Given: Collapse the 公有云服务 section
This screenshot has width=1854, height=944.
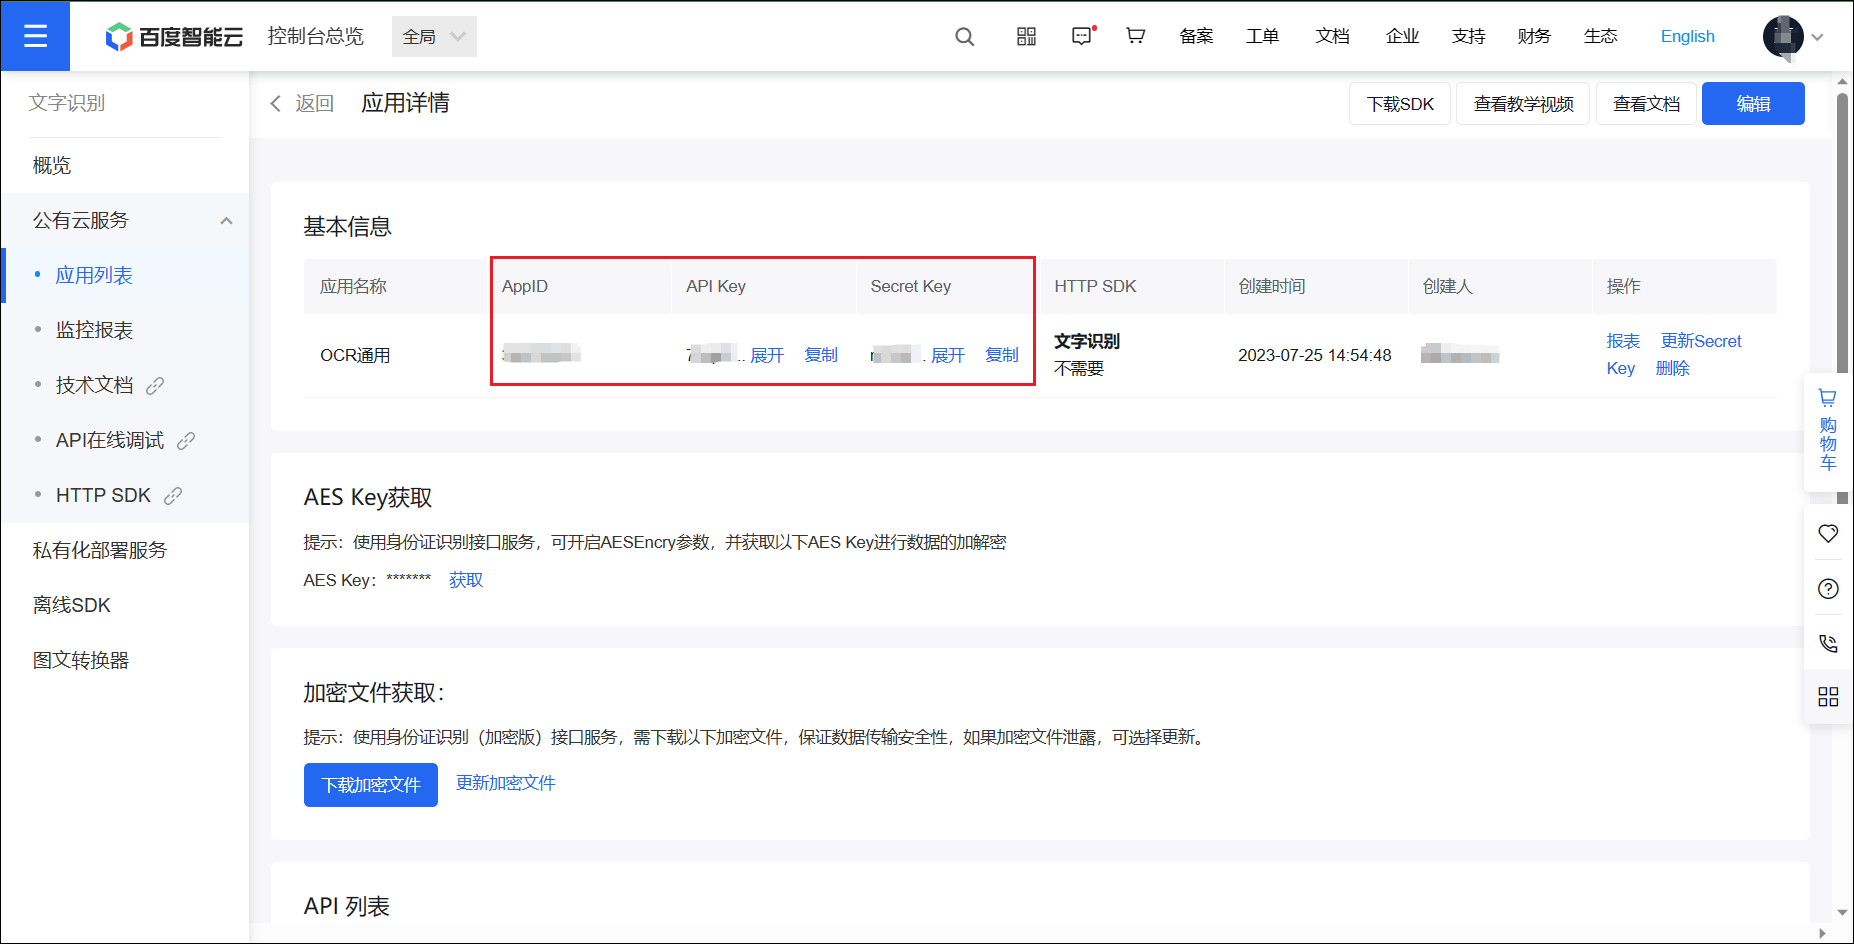Looking at the screenshot, I should click(227, 220).
